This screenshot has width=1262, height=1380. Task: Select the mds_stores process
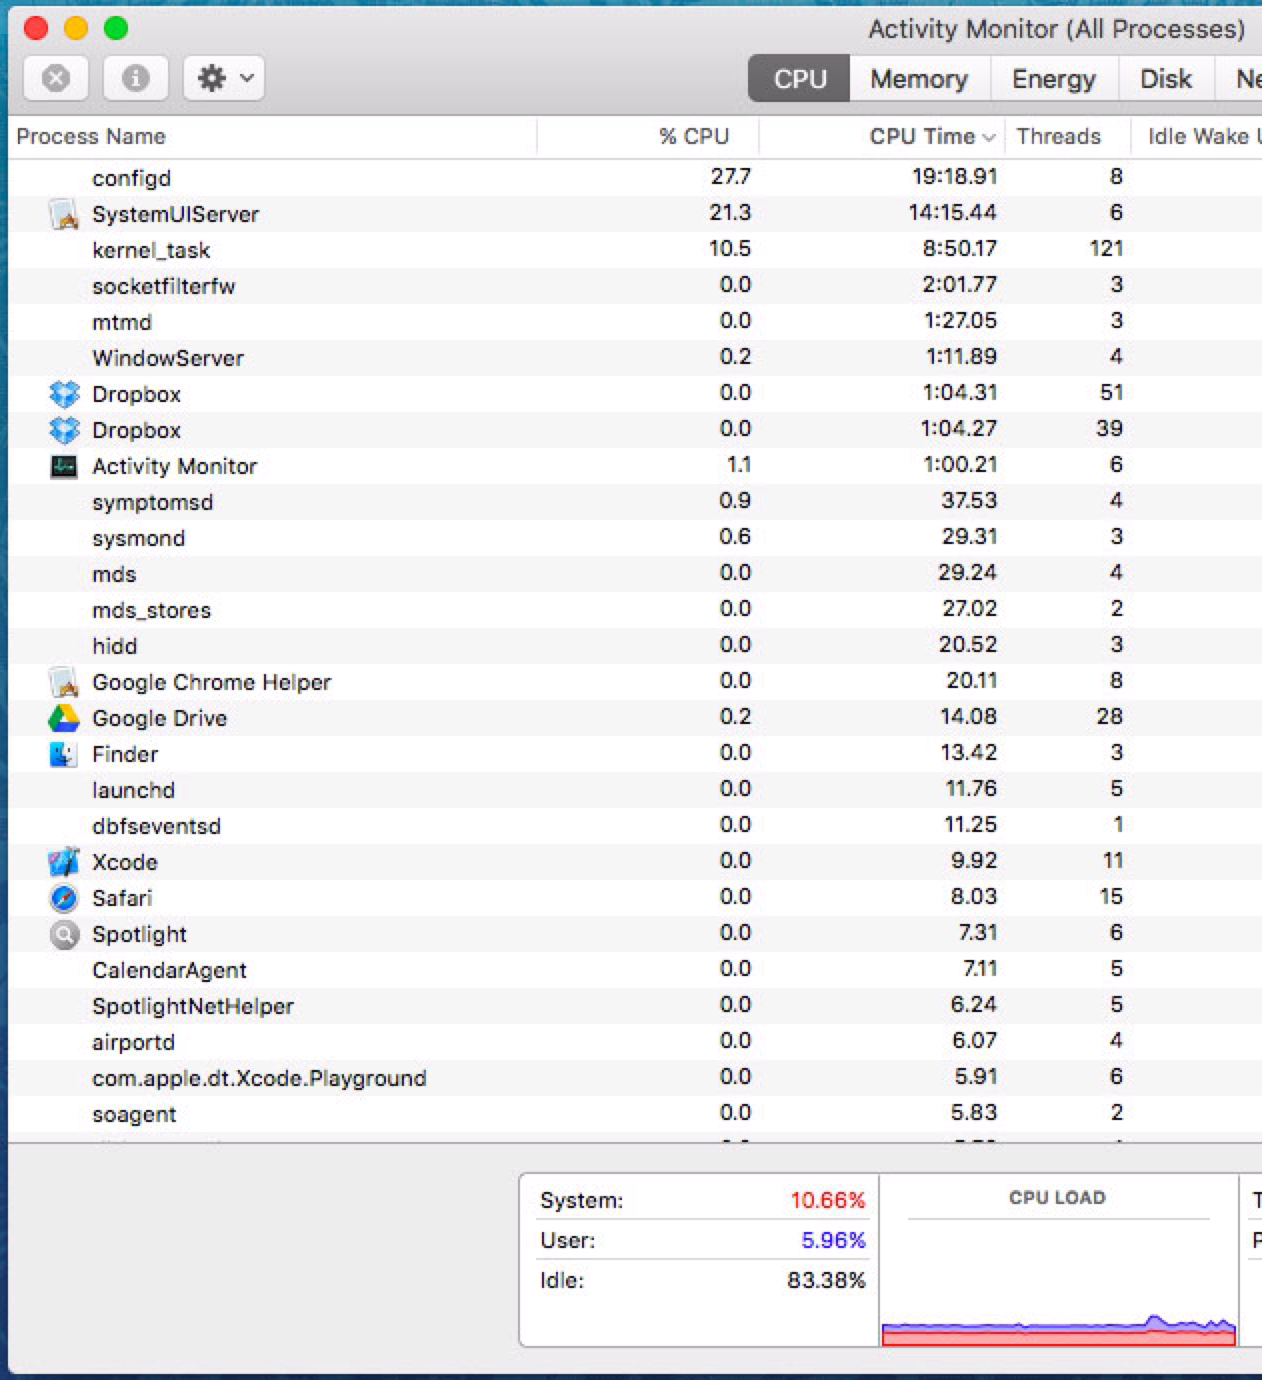(x=635, y=610)
